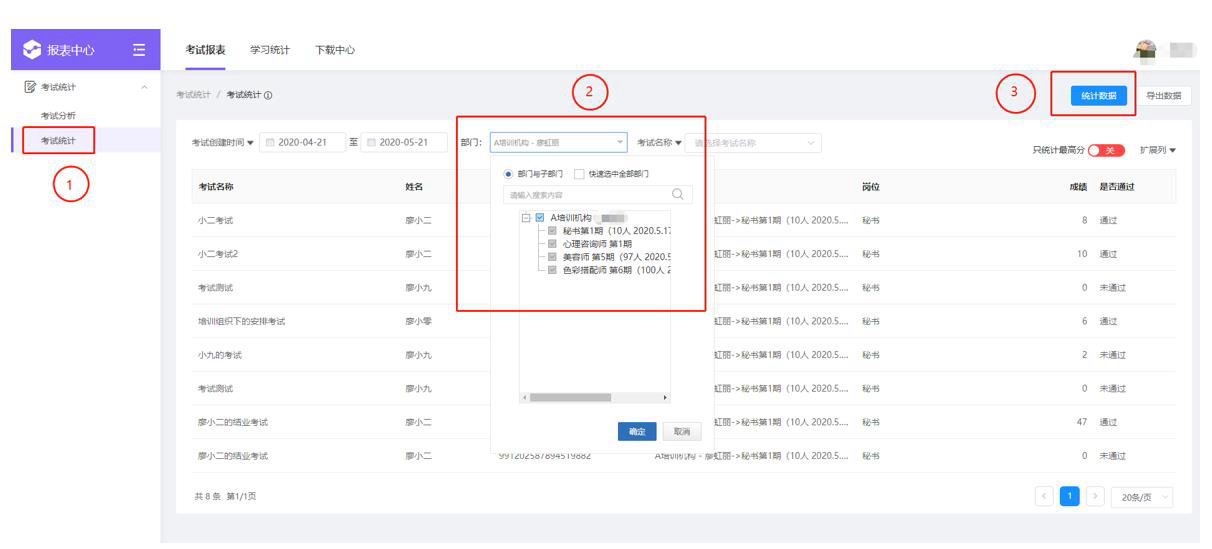Check the 快速选中全部部门 checkbox
Screen dimensions: 1212x549
[x=579, y=174]
